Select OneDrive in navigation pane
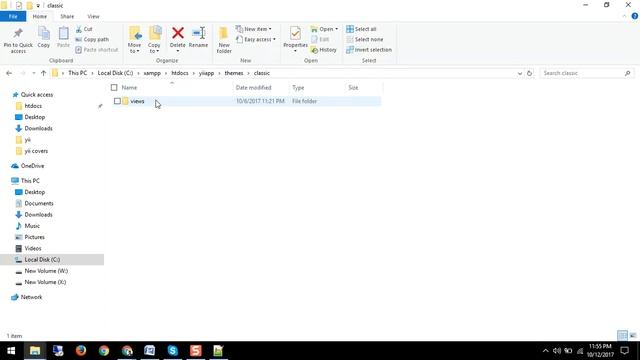This screenshot has height=360, width=640. pos(32,166)
